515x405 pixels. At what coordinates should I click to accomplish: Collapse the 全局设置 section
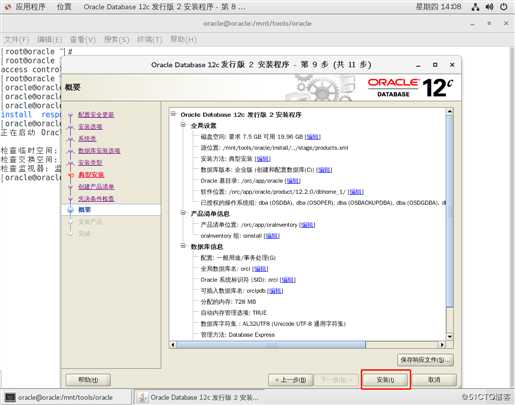183,125
